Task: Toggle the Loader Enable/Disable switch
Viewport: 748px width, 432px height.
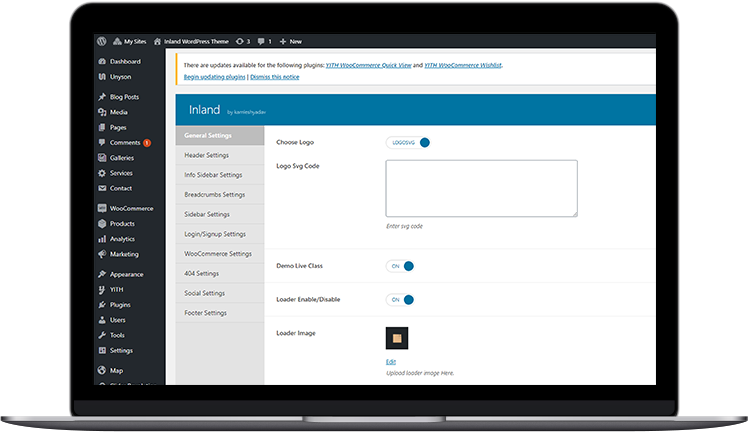Action: 400,300
